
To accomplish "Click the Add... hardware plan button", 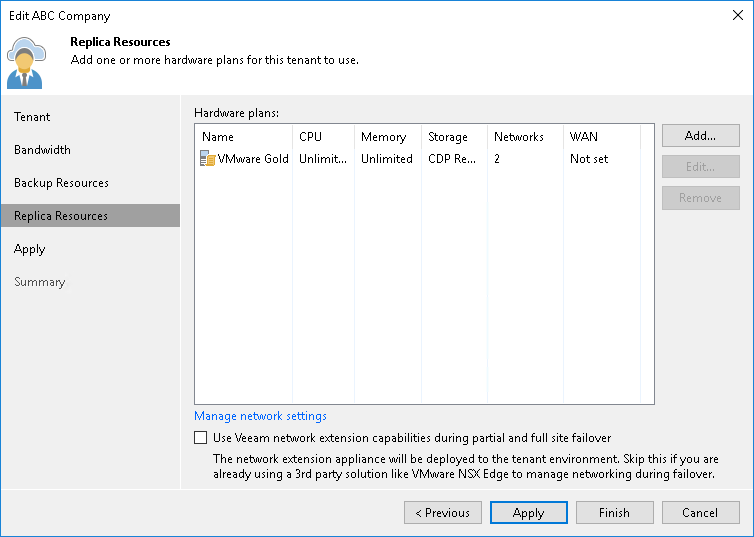I will [x=700, y=136].
